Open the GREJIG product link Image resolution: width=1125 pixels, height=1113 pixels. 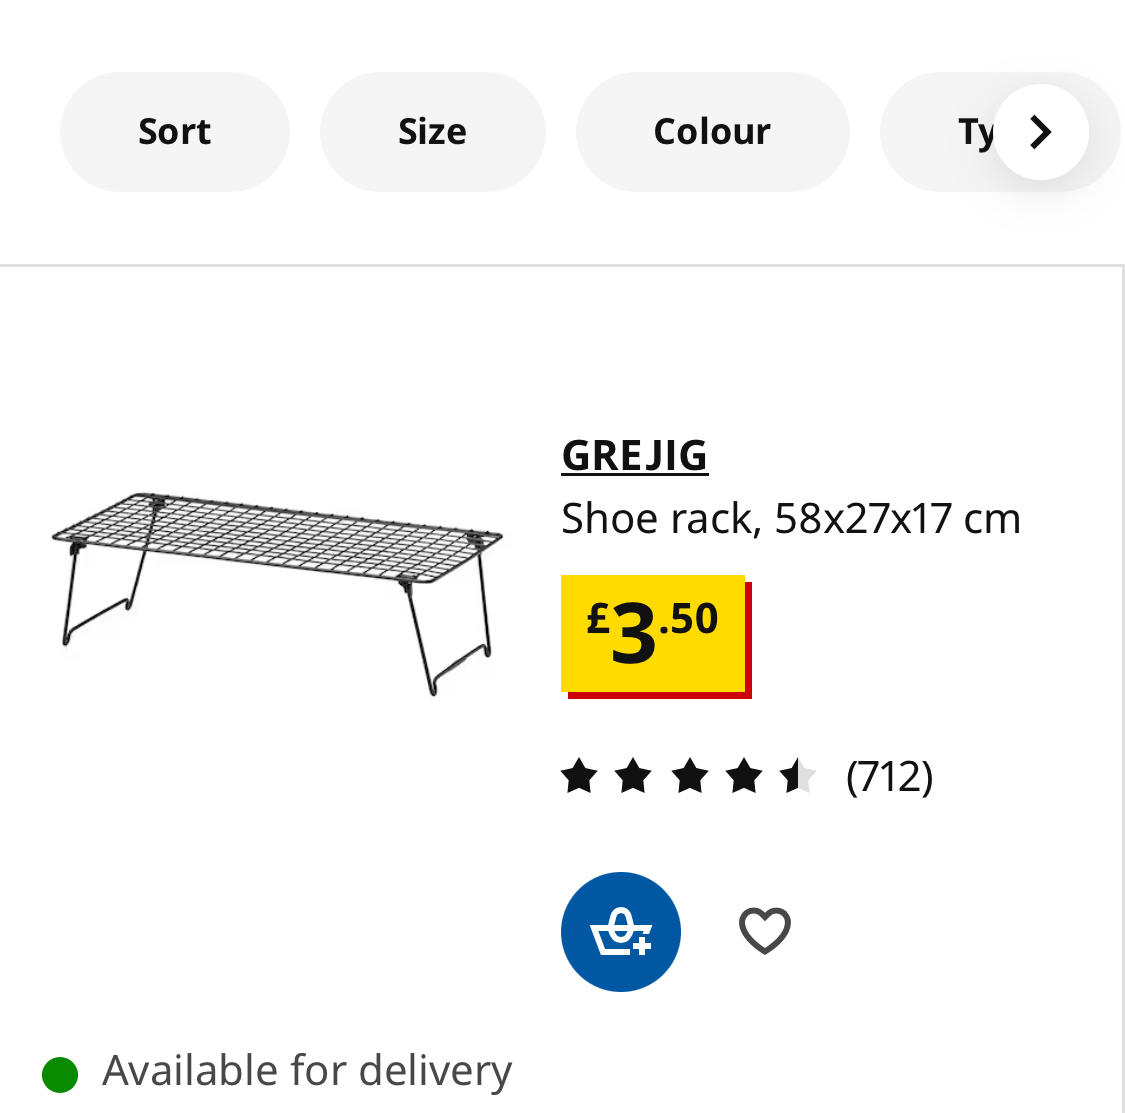click(635, 455)
